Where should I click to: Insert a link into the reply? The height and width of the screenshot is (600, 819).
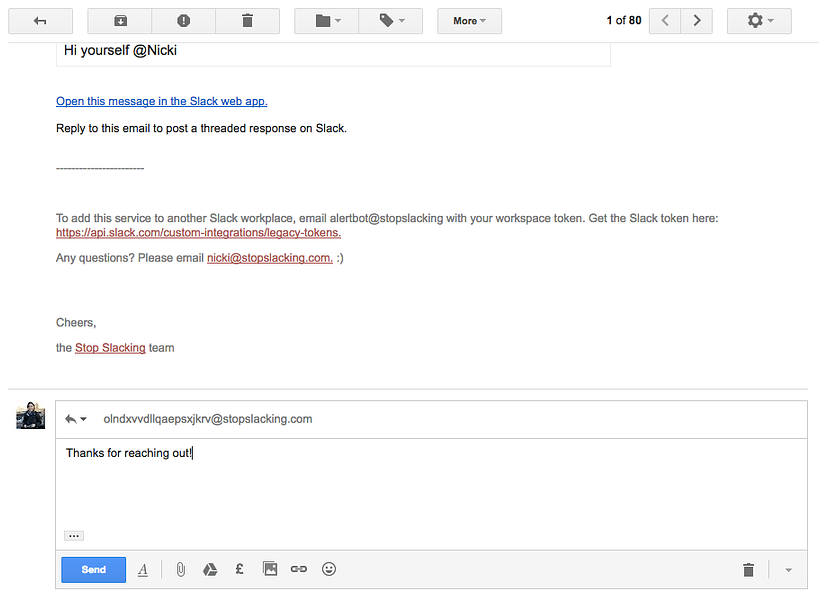coord(299,569)
